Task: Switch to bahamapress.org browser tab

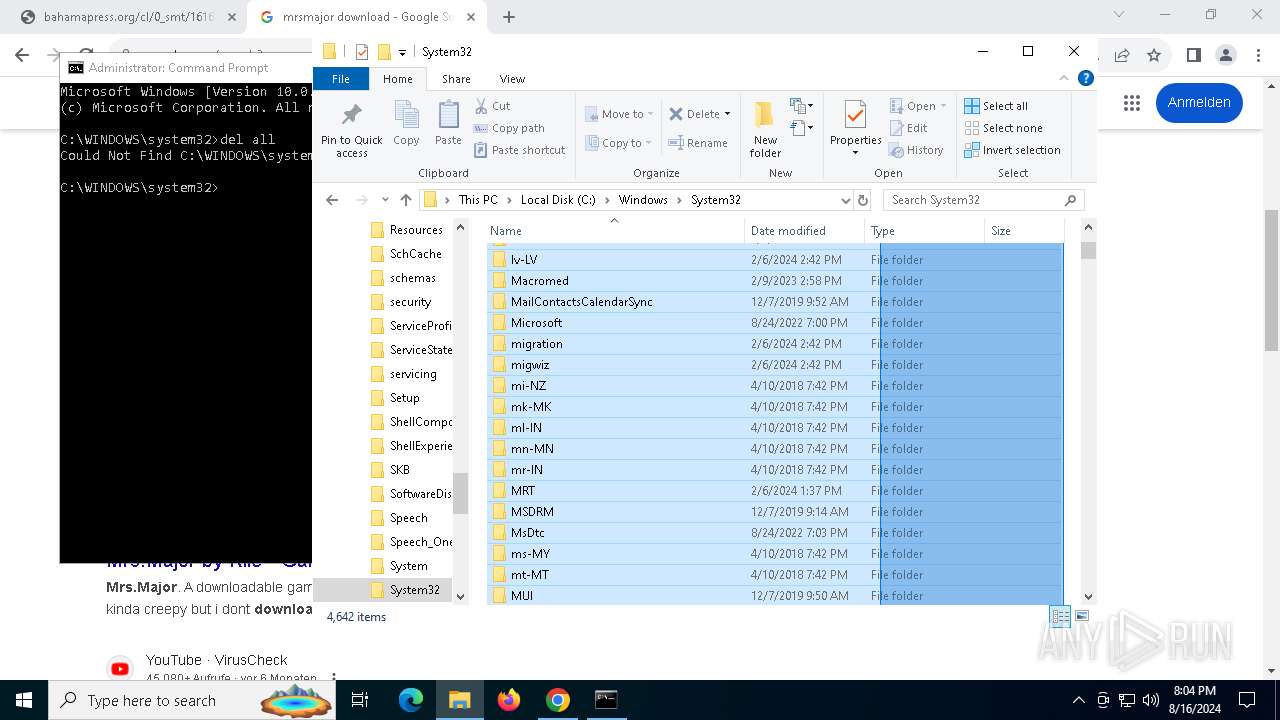Action: click(128, 17)
